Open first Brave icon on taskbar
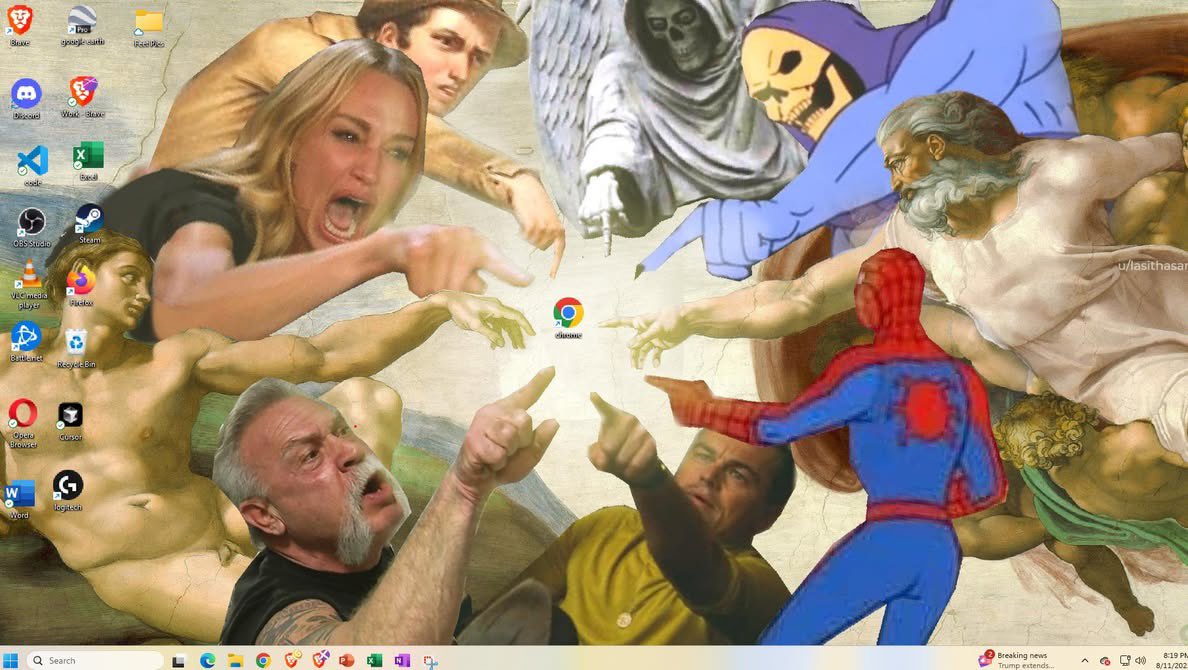Image resolution: width=1188 pixels, height=670 pixels. coord(292,661)
